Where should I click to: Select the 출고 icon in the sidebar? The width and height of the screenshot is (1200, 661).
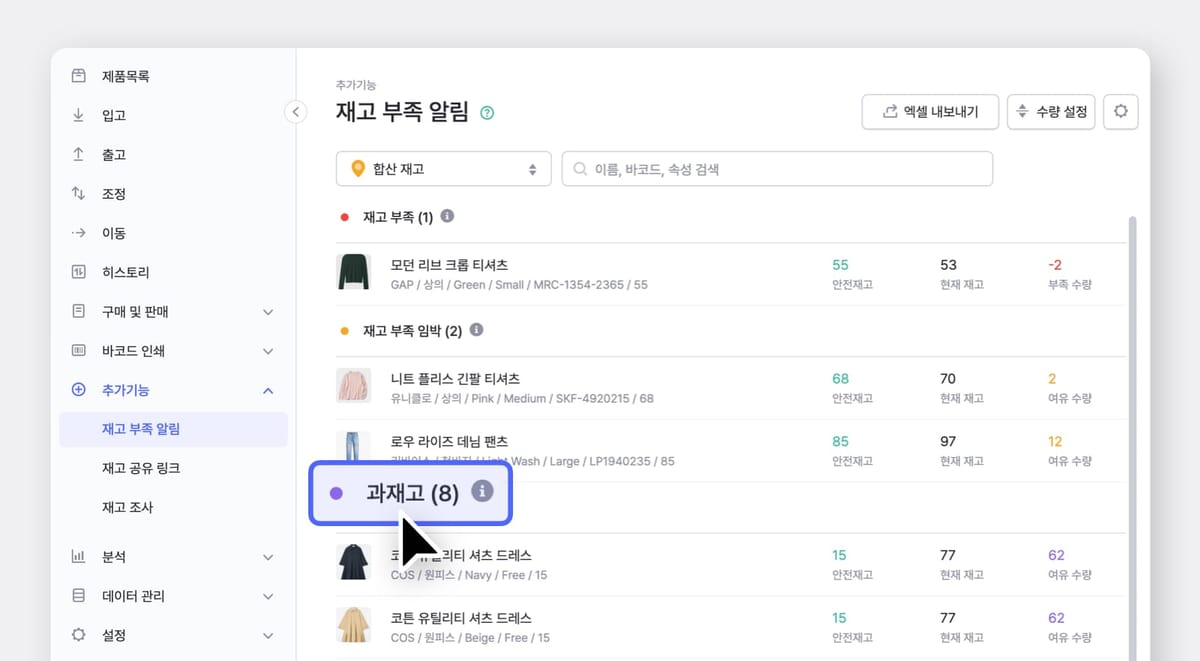[78, 154]
